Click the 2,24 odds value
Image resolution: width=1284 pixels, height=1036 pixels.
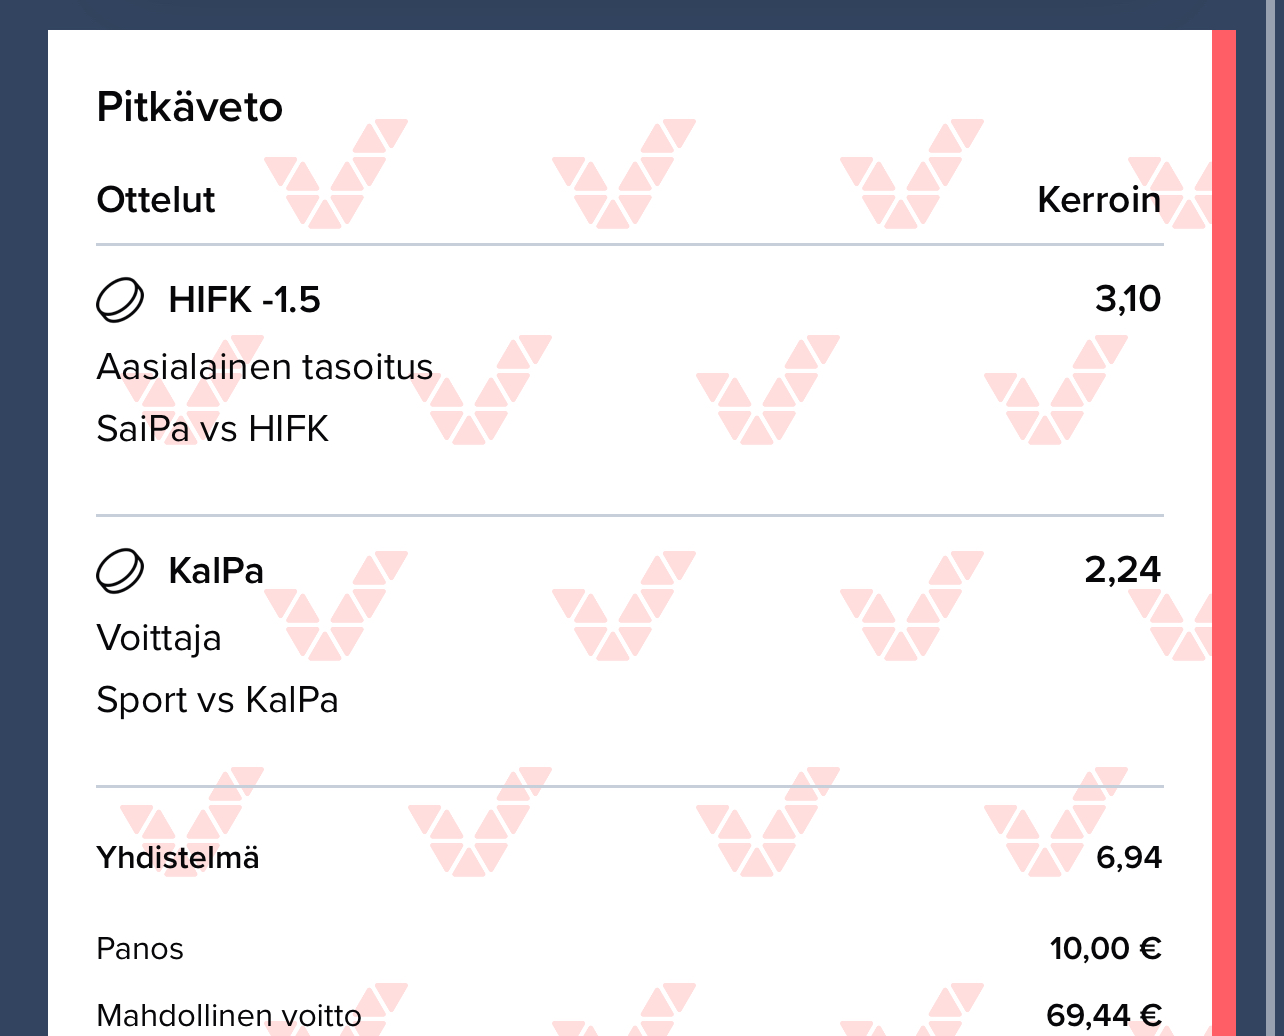click(1123, 570)
